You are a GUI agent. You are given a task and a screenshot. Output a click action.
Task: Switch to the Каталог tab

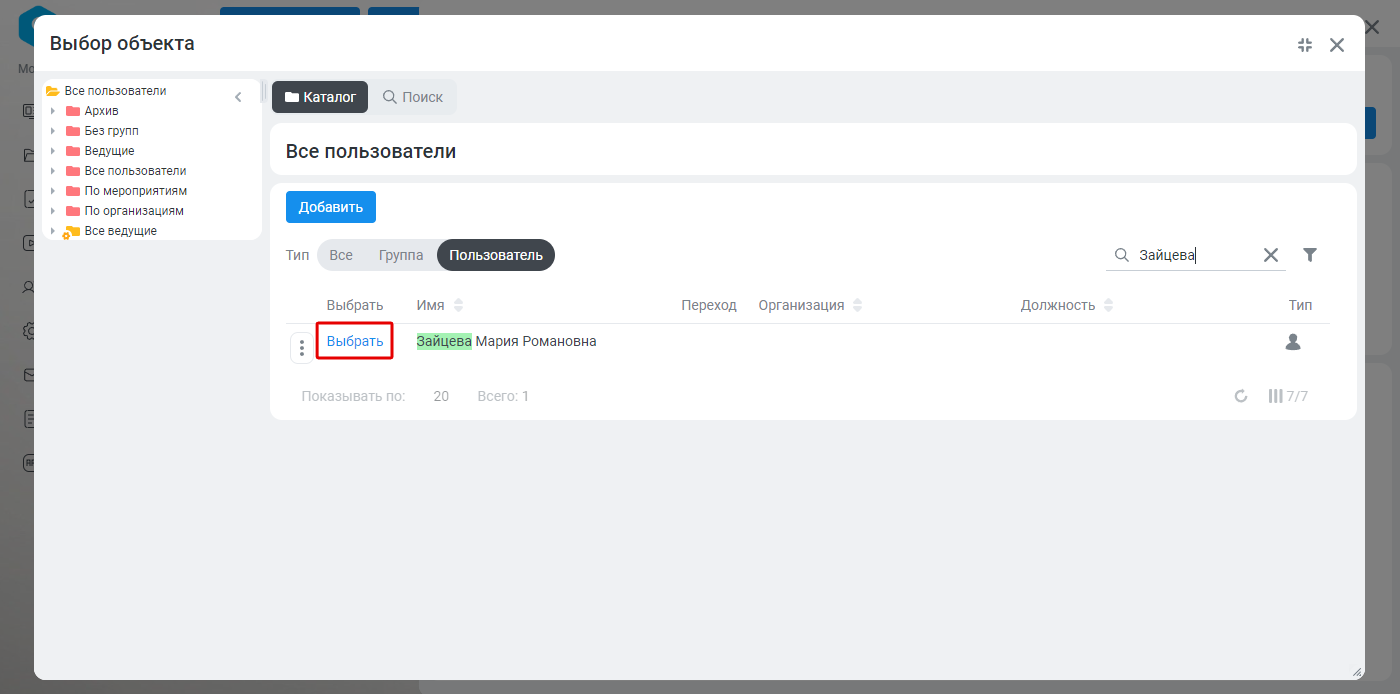(320, 97)
